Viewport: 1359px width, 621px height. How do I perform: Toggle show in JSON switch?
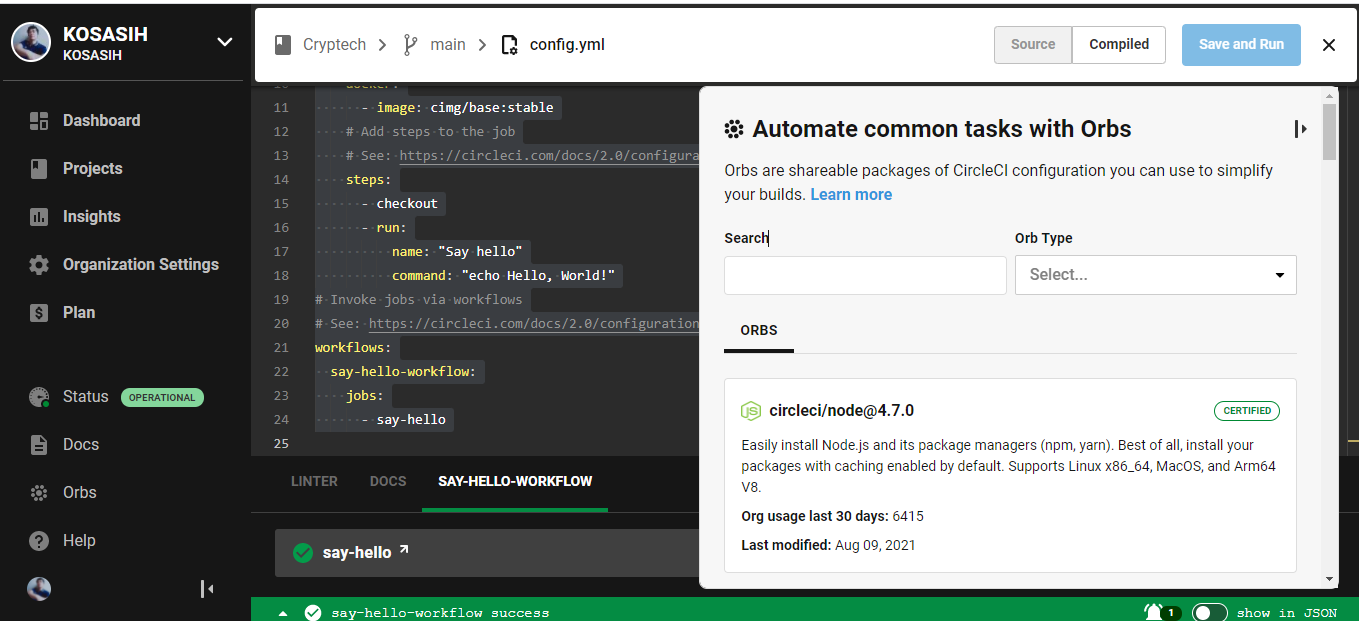click(1209, 613)
